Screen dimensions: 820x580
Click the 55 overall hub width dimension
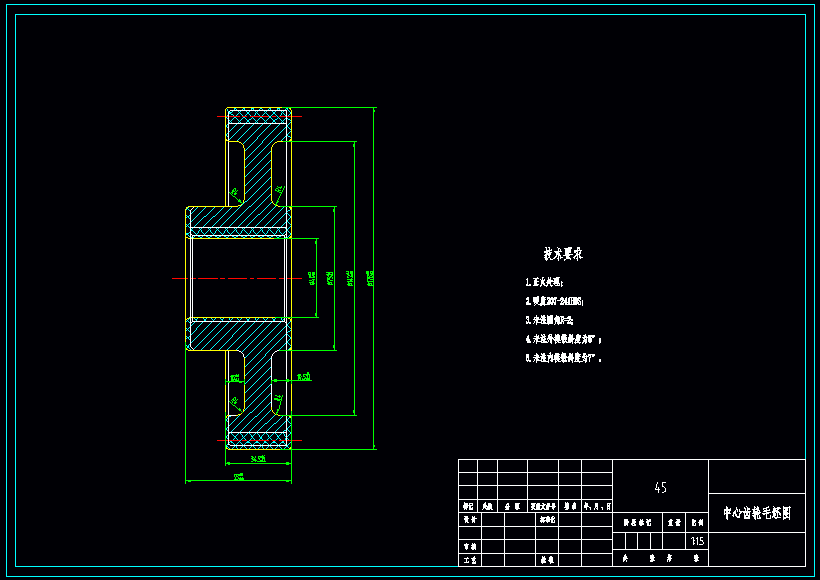pos(239,476)
